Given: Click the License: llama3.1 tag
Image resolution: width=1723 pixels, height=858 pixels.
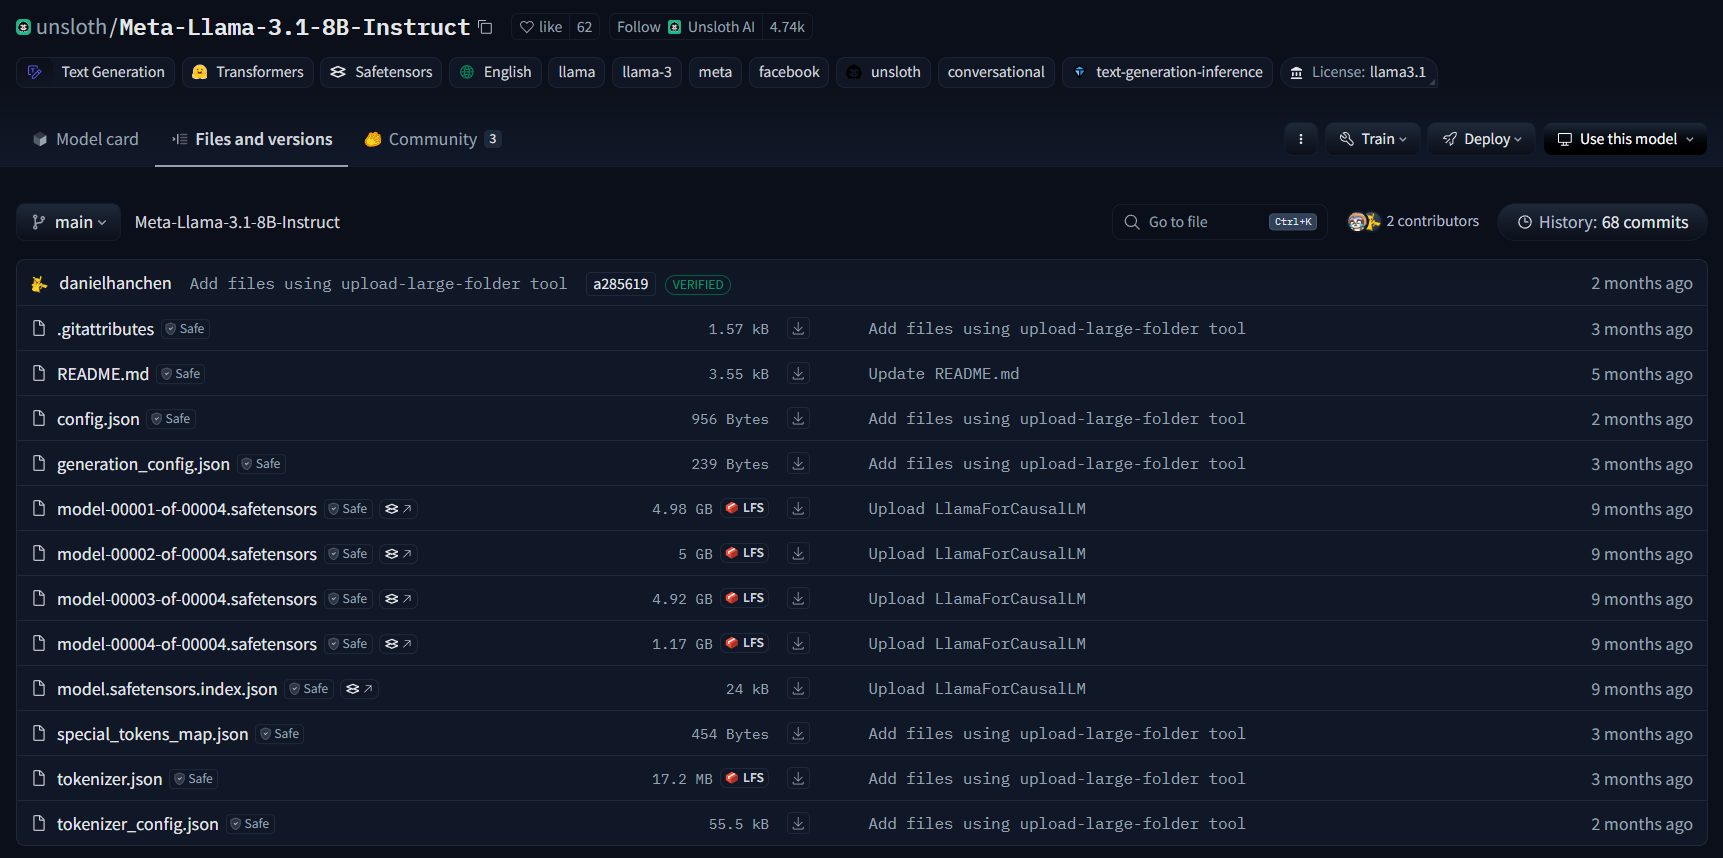Looking at the screenshot, I should (1359, 72).
